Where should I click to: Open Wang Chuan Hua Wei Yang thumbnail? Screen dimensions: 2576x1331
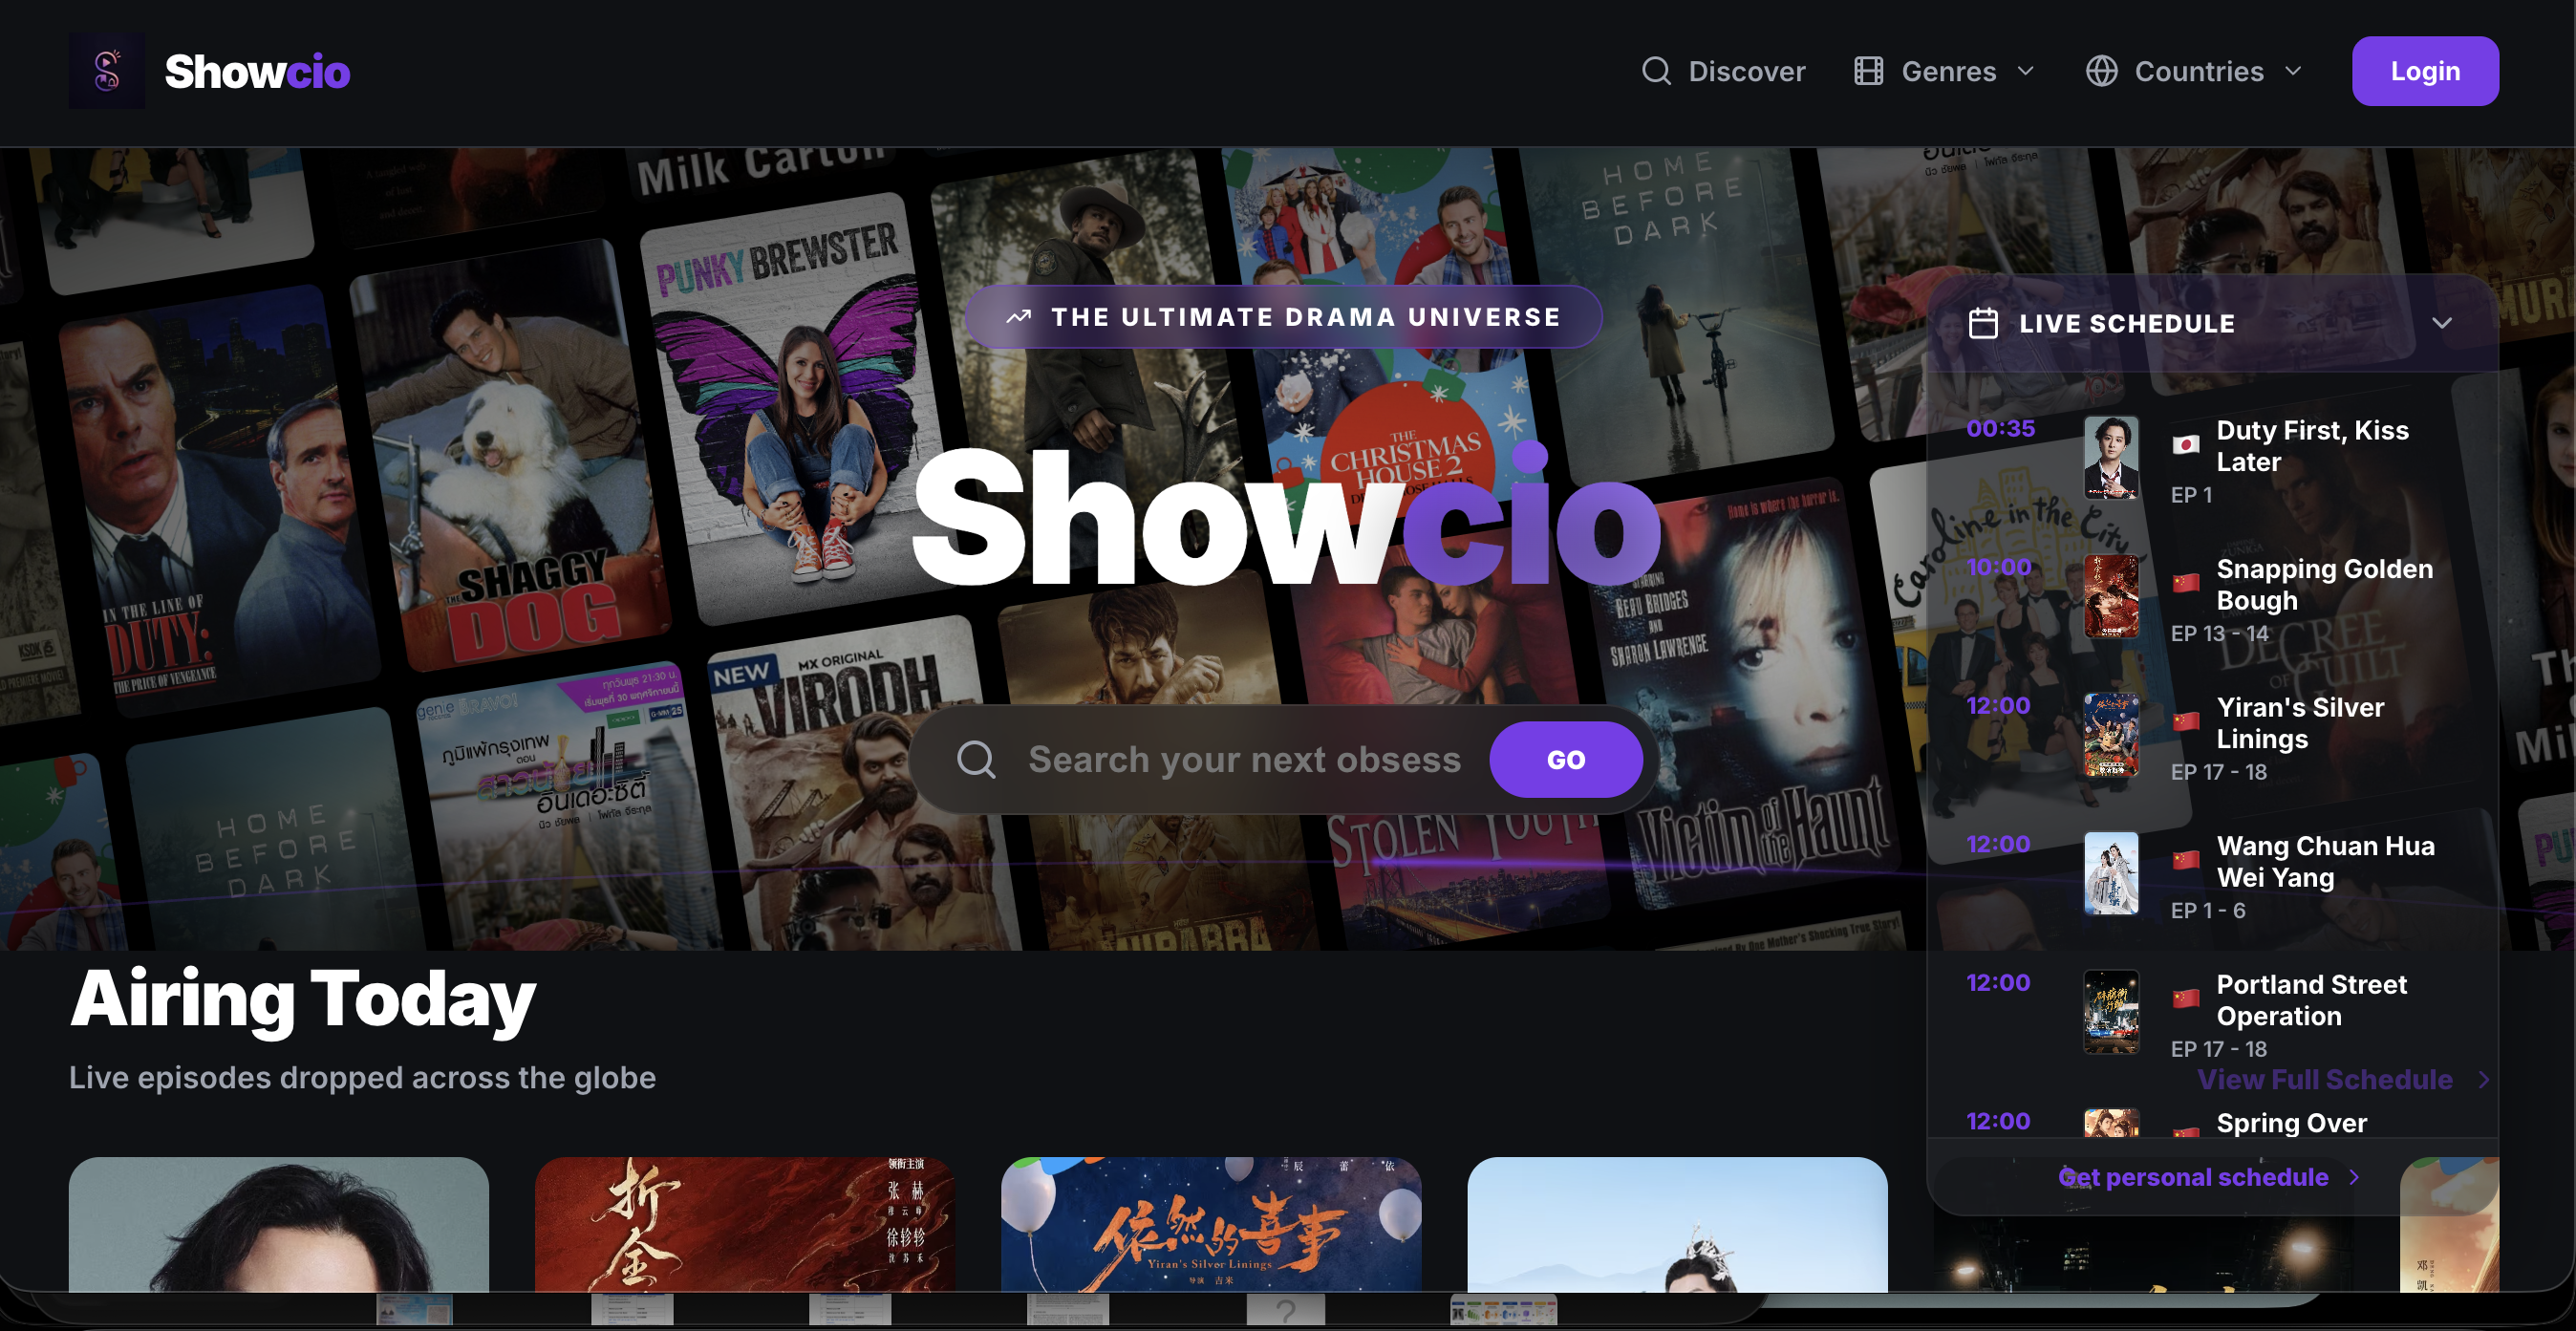(x=2111, y=874)
